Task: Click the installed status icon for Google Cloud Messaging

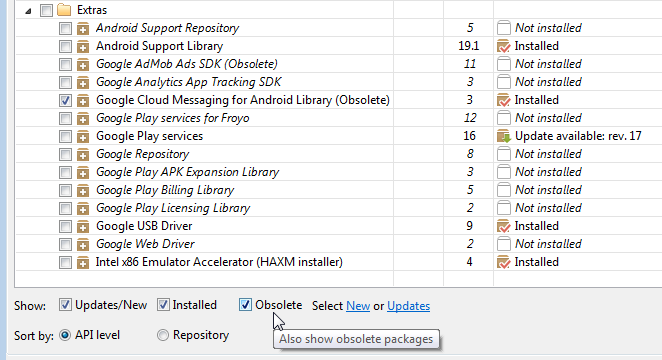Action: click(x=504, y=100)
